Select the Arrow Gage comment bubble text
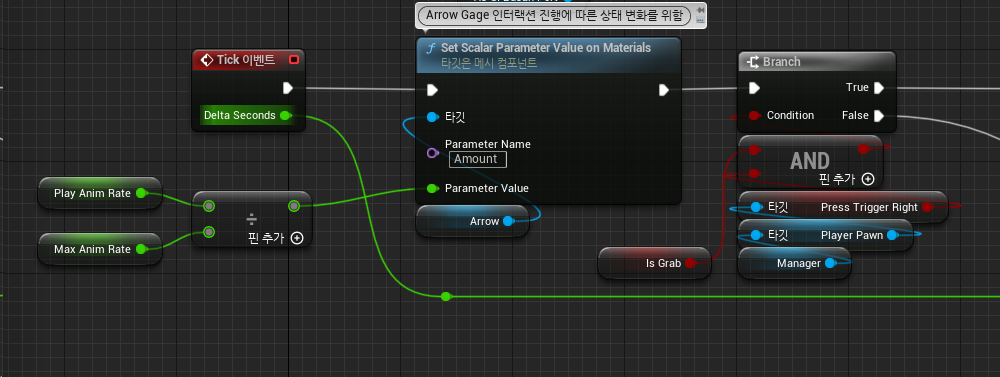This screenshot has height=377, width=1000. (554, 15)
